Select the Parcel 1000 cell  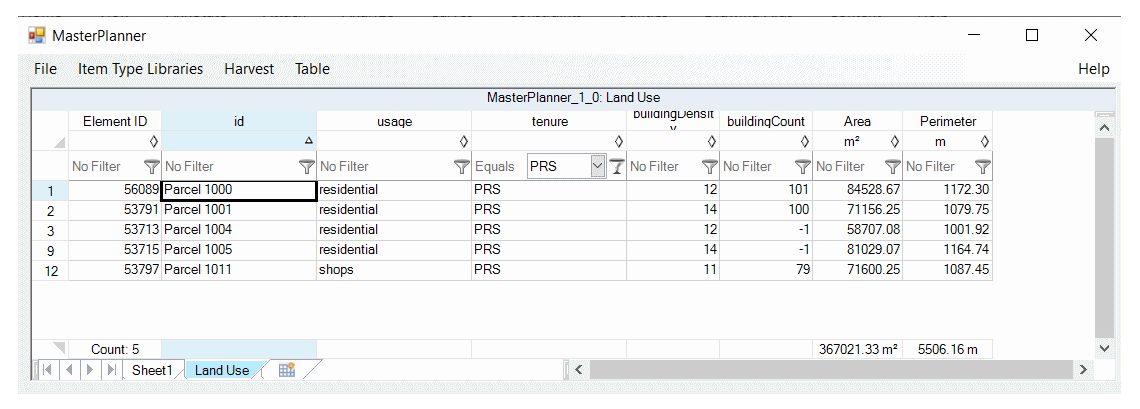(x=239, y=190)
